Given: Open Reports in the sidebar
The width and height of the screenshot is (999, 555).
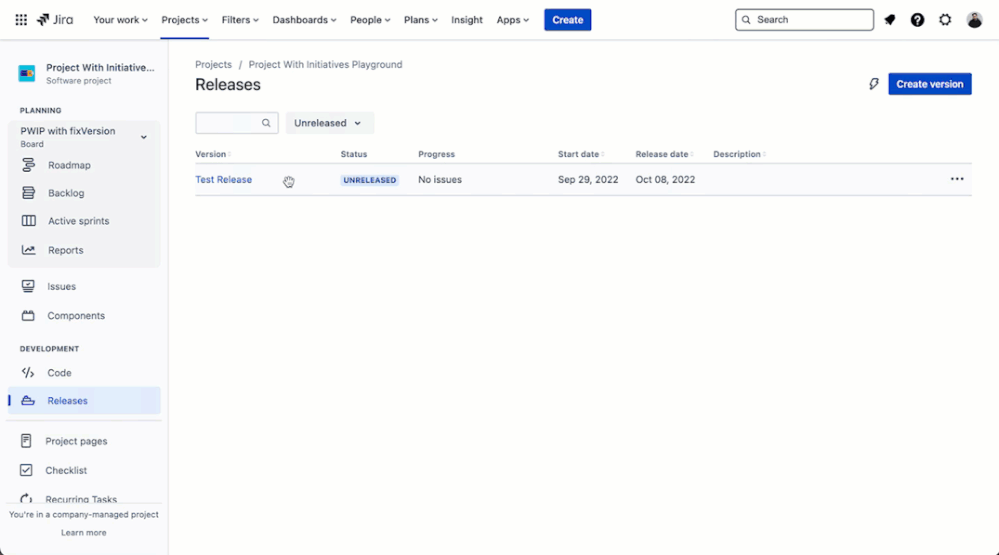Looking at the screenshot, I should click(x=66, y=250).
